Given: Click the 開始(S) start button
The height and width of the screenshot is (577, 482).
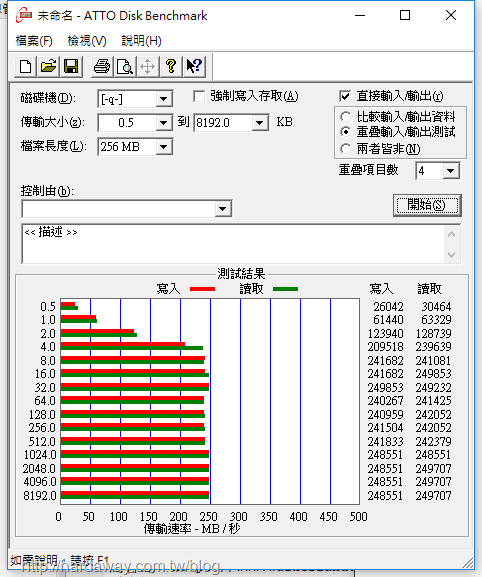Looking at the screenshot, I should tap(427, 205).
